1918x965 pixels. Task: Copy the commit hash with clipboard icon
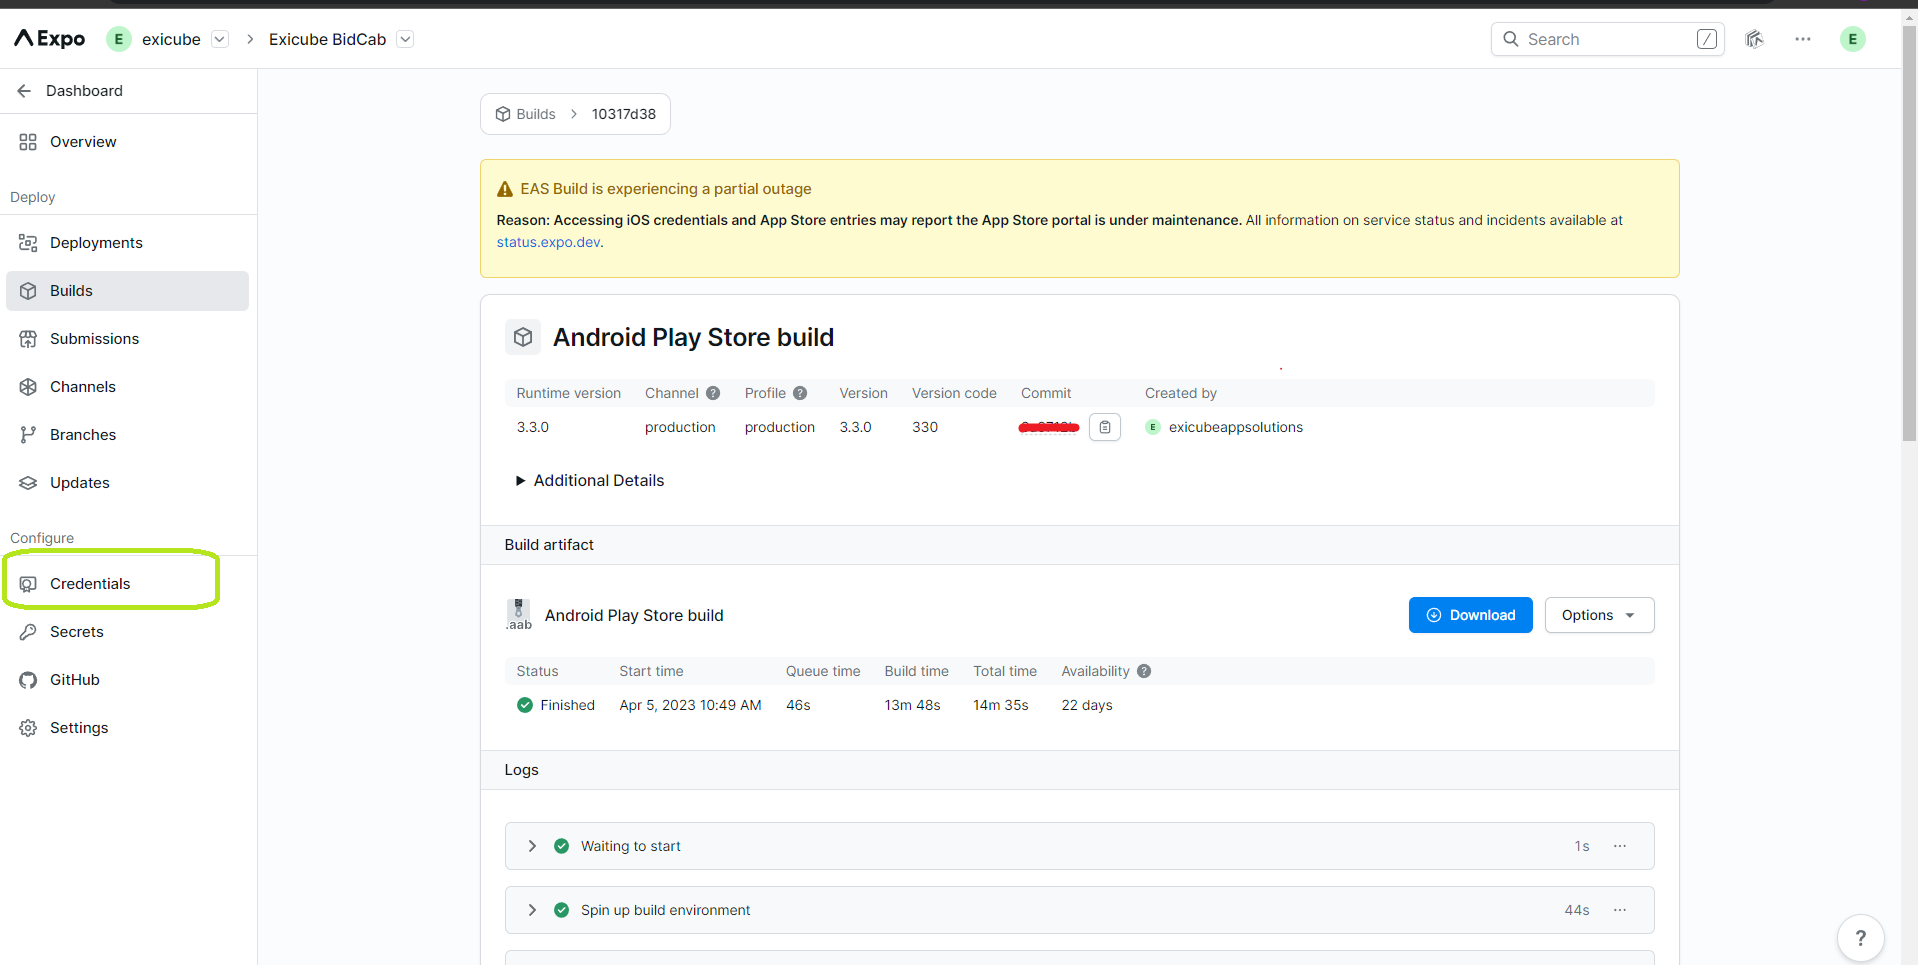click(x=1104, y=427)
